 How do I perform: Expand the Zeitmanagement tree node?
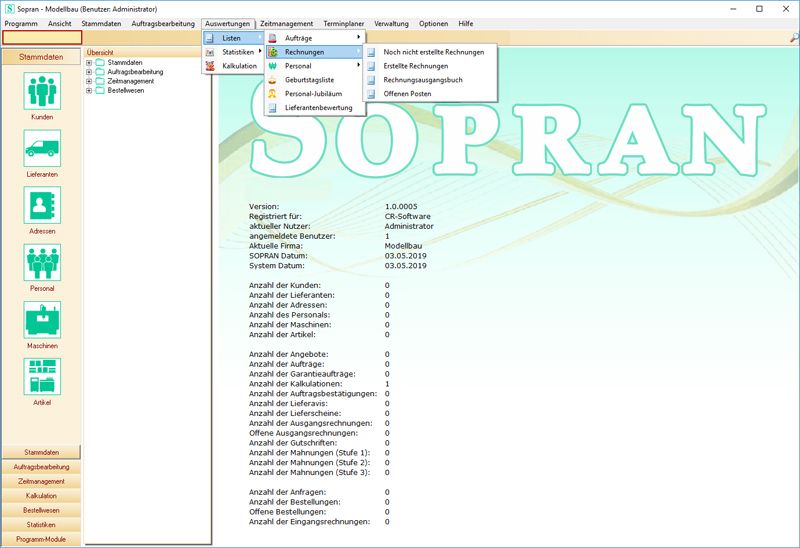point(89,81)
